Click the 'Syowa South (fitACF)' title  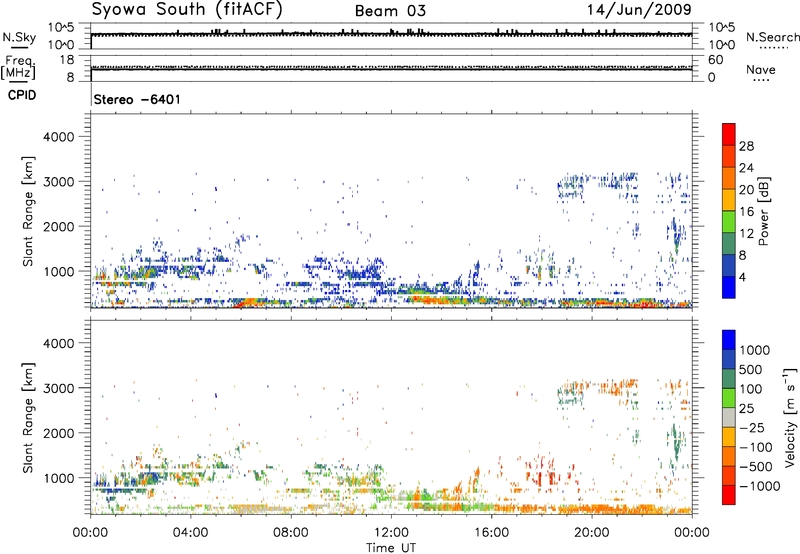pos(186,10)
